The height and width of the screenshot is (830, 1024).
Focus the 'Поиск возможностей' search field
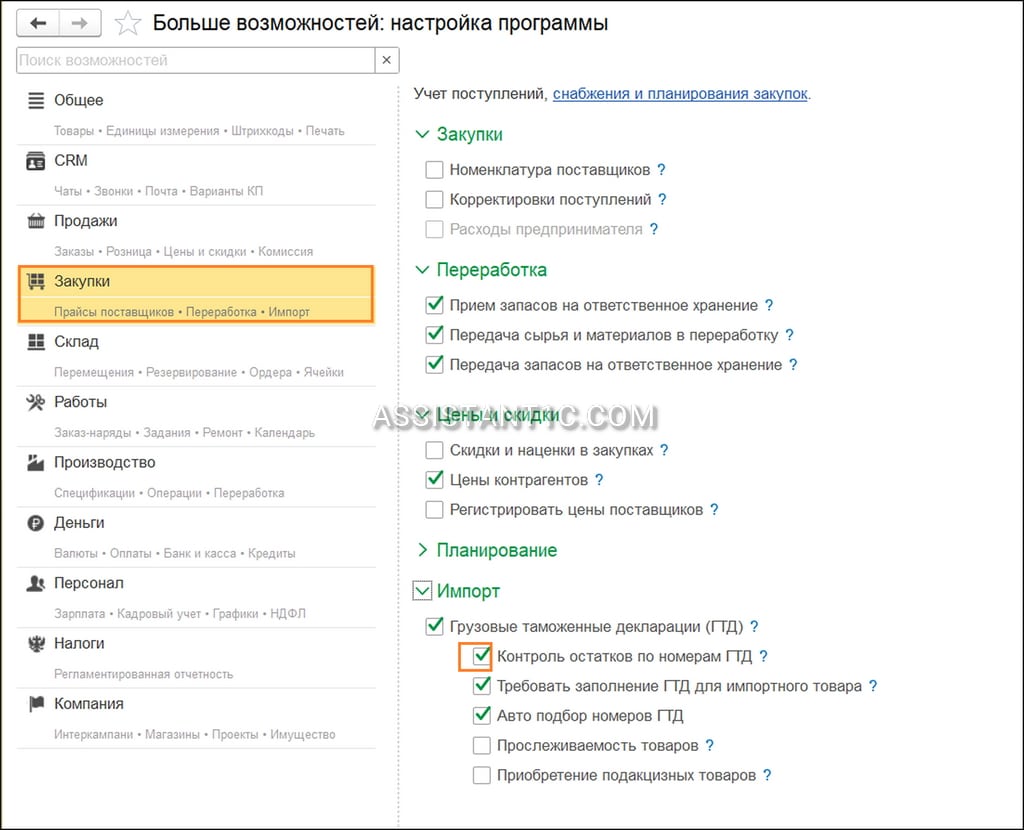coord(196,60)
